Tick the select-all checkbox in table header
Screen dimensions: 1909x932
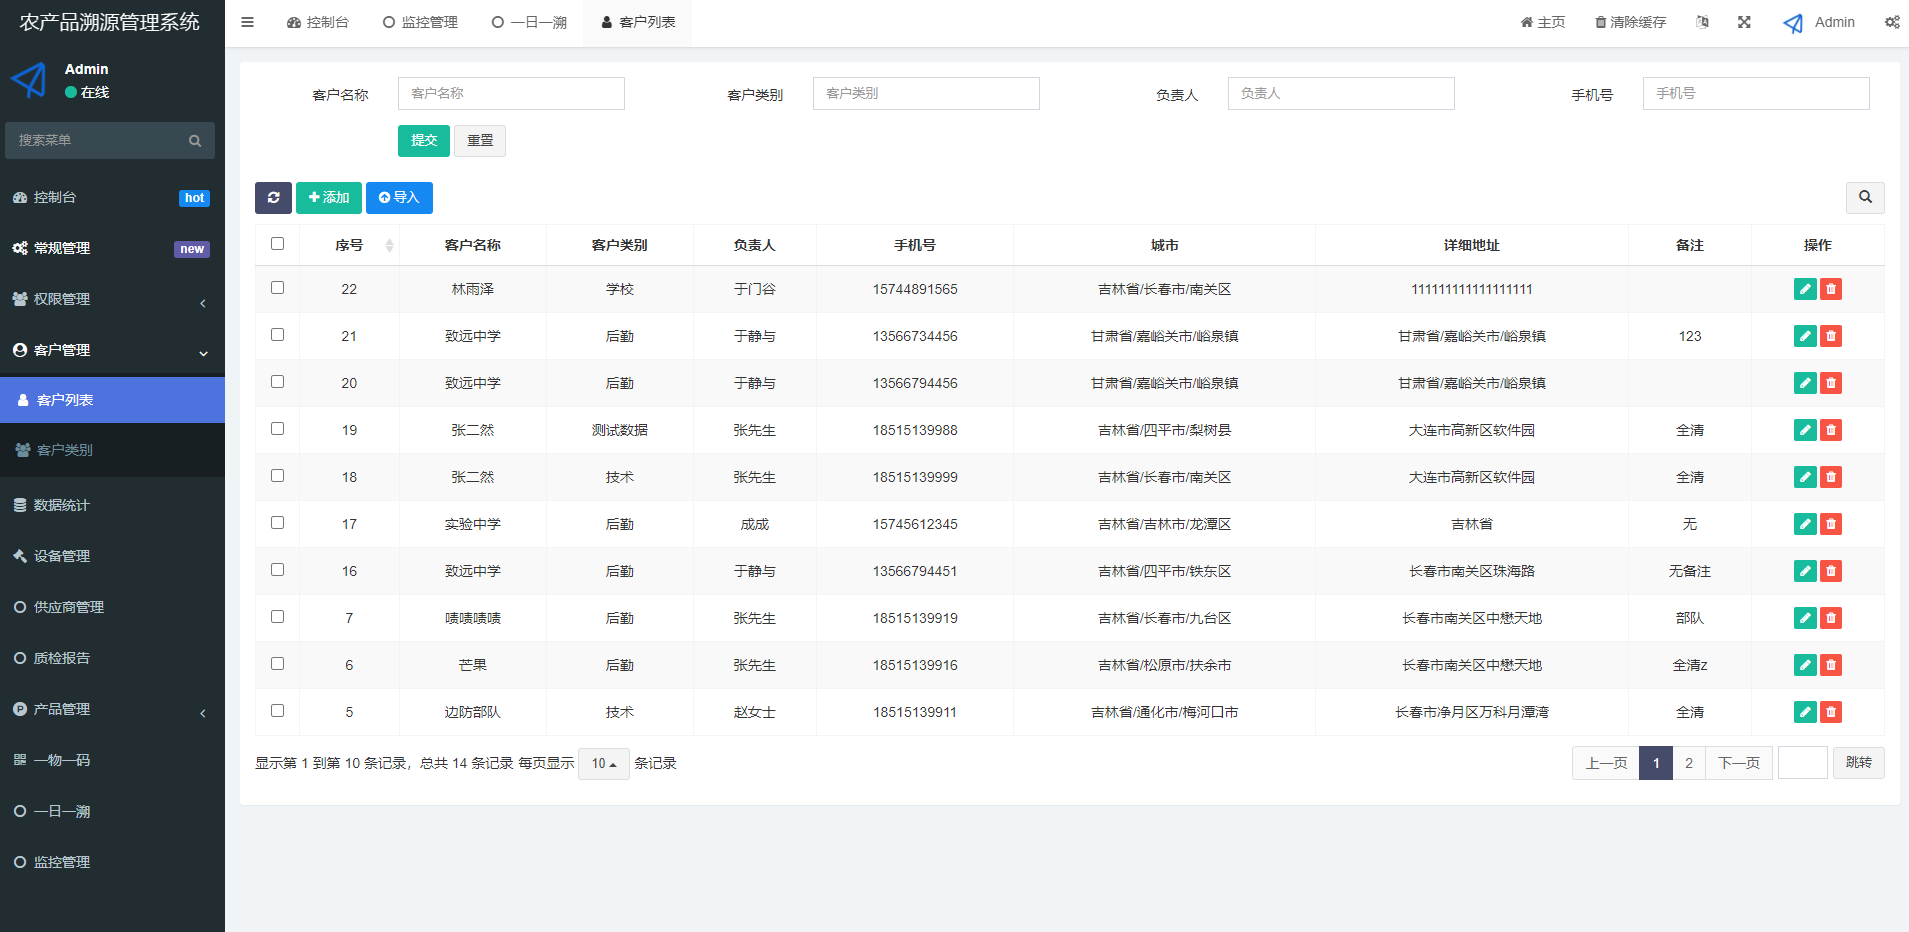(x=277, y=244)
